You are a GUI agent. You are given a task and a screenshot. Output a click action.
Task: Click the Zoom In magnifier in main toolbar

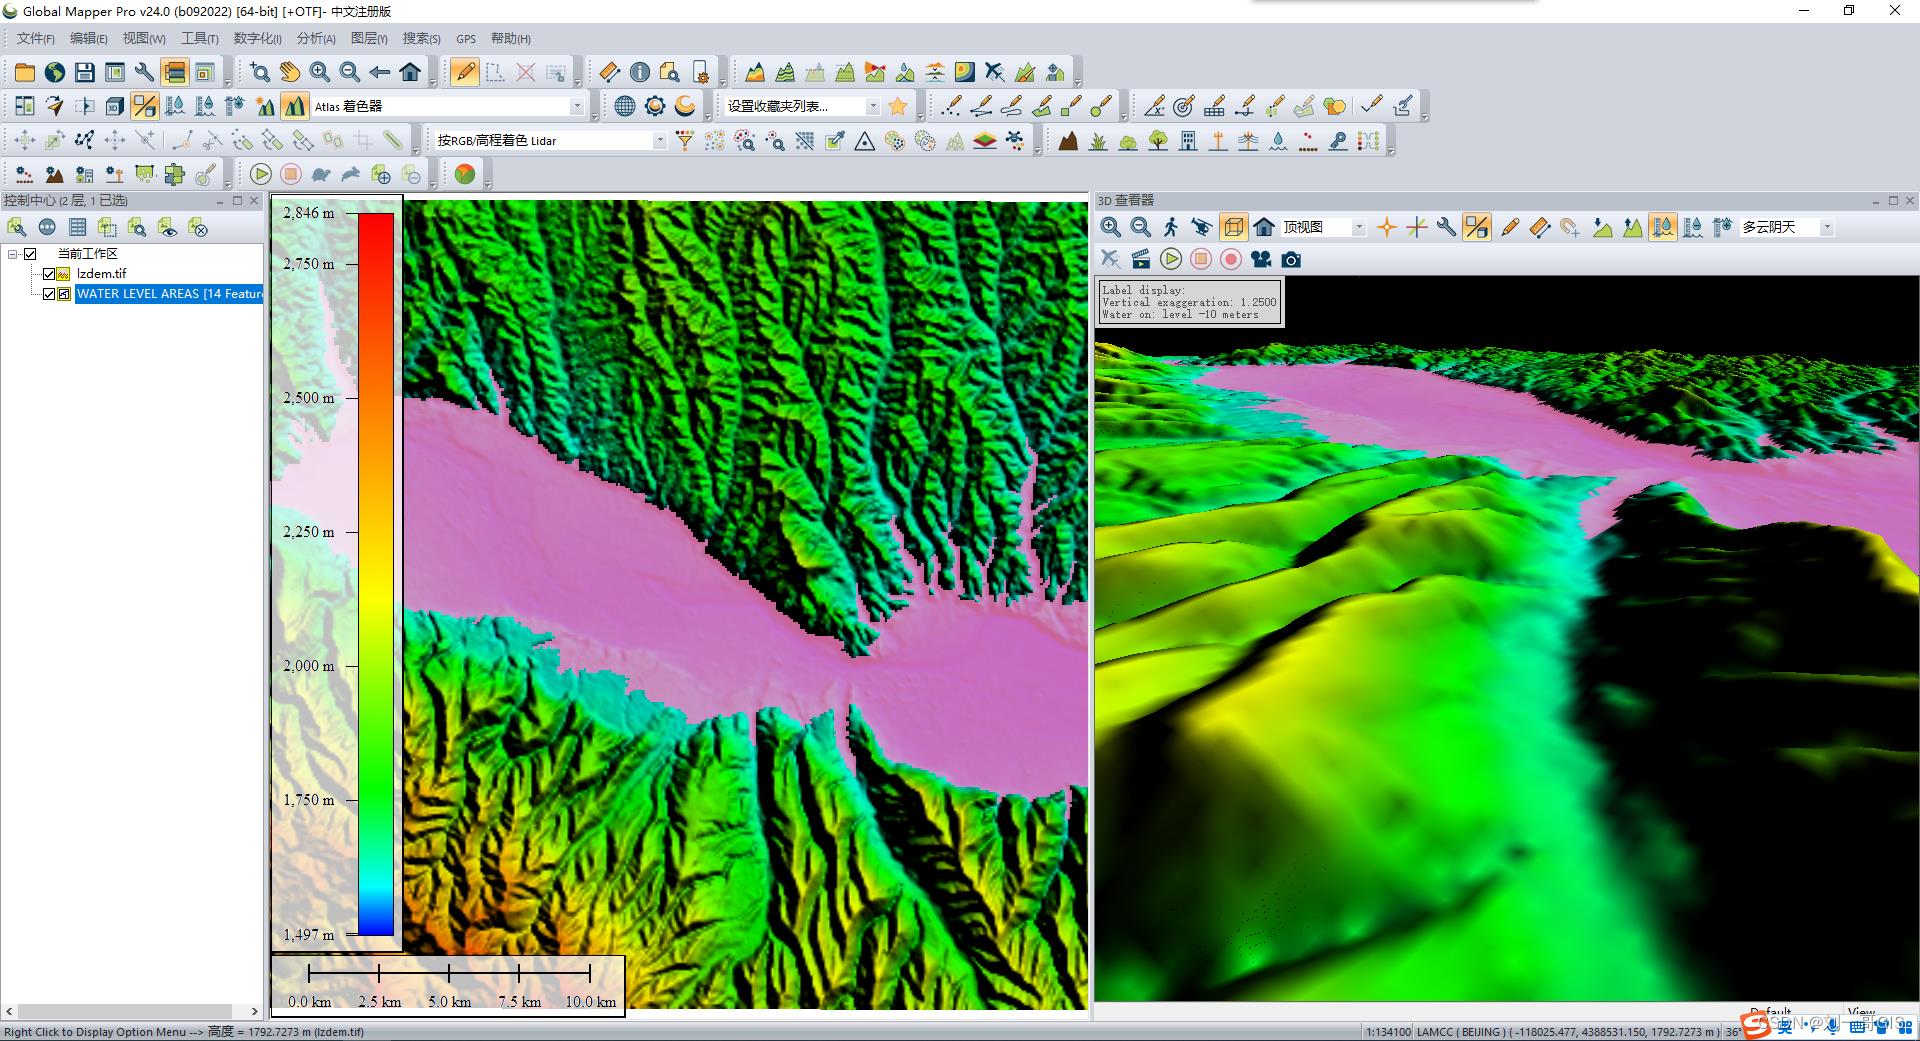tap(320, 72)
